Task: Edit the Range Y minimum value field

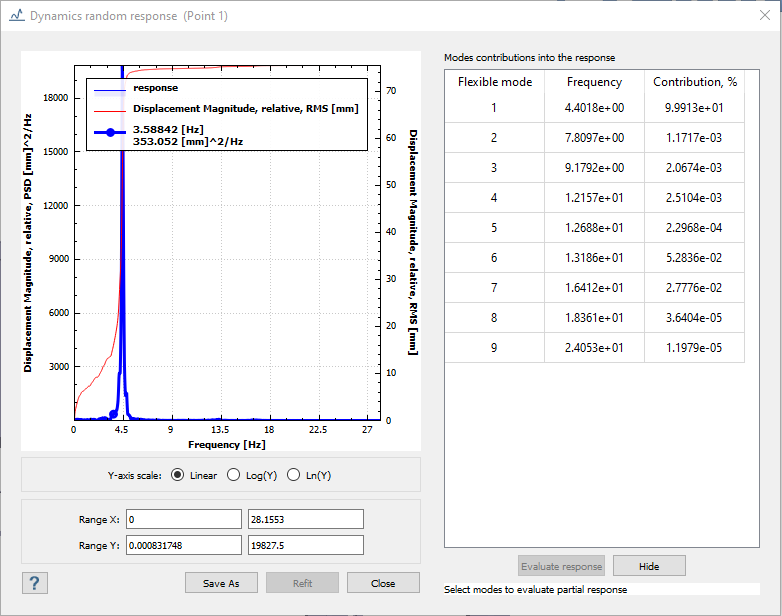Action: [183, 545]
